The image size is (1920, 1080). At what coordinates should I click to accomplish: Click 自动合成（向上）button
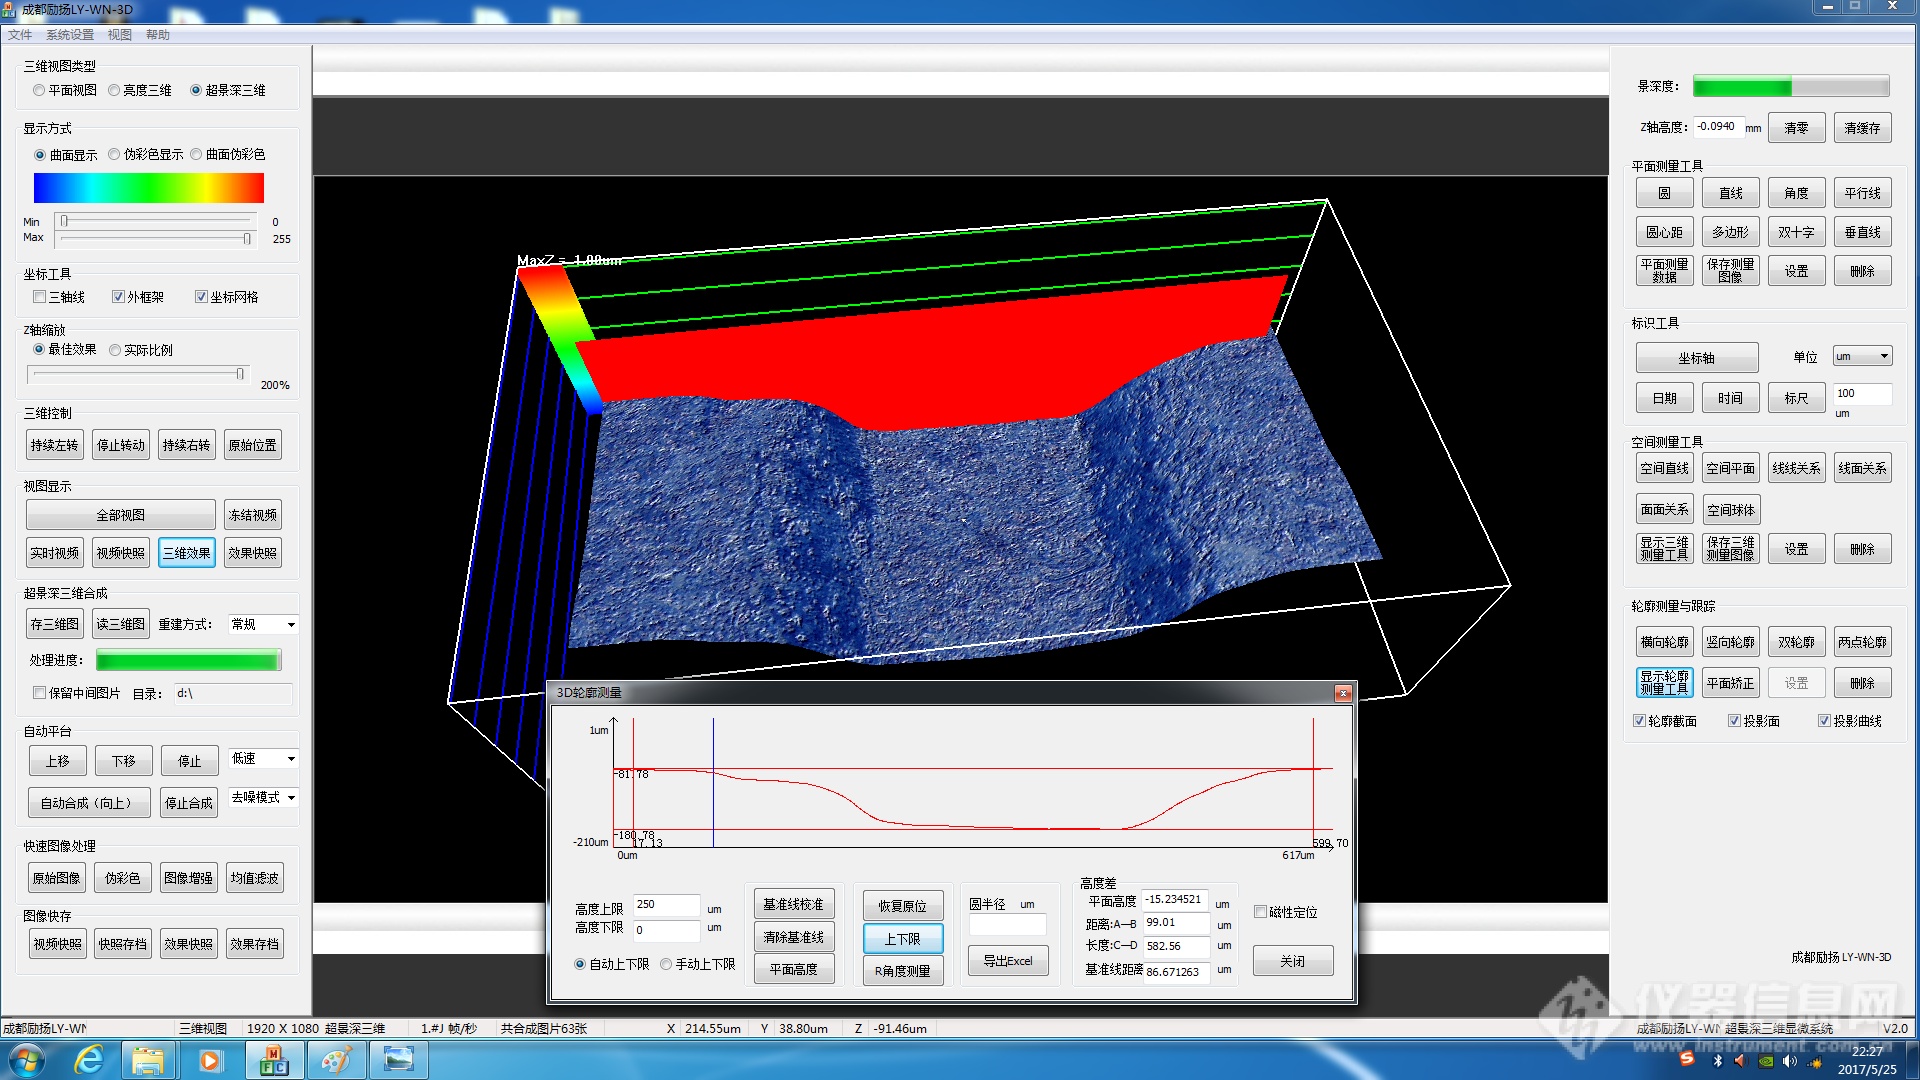pos(90,803)
